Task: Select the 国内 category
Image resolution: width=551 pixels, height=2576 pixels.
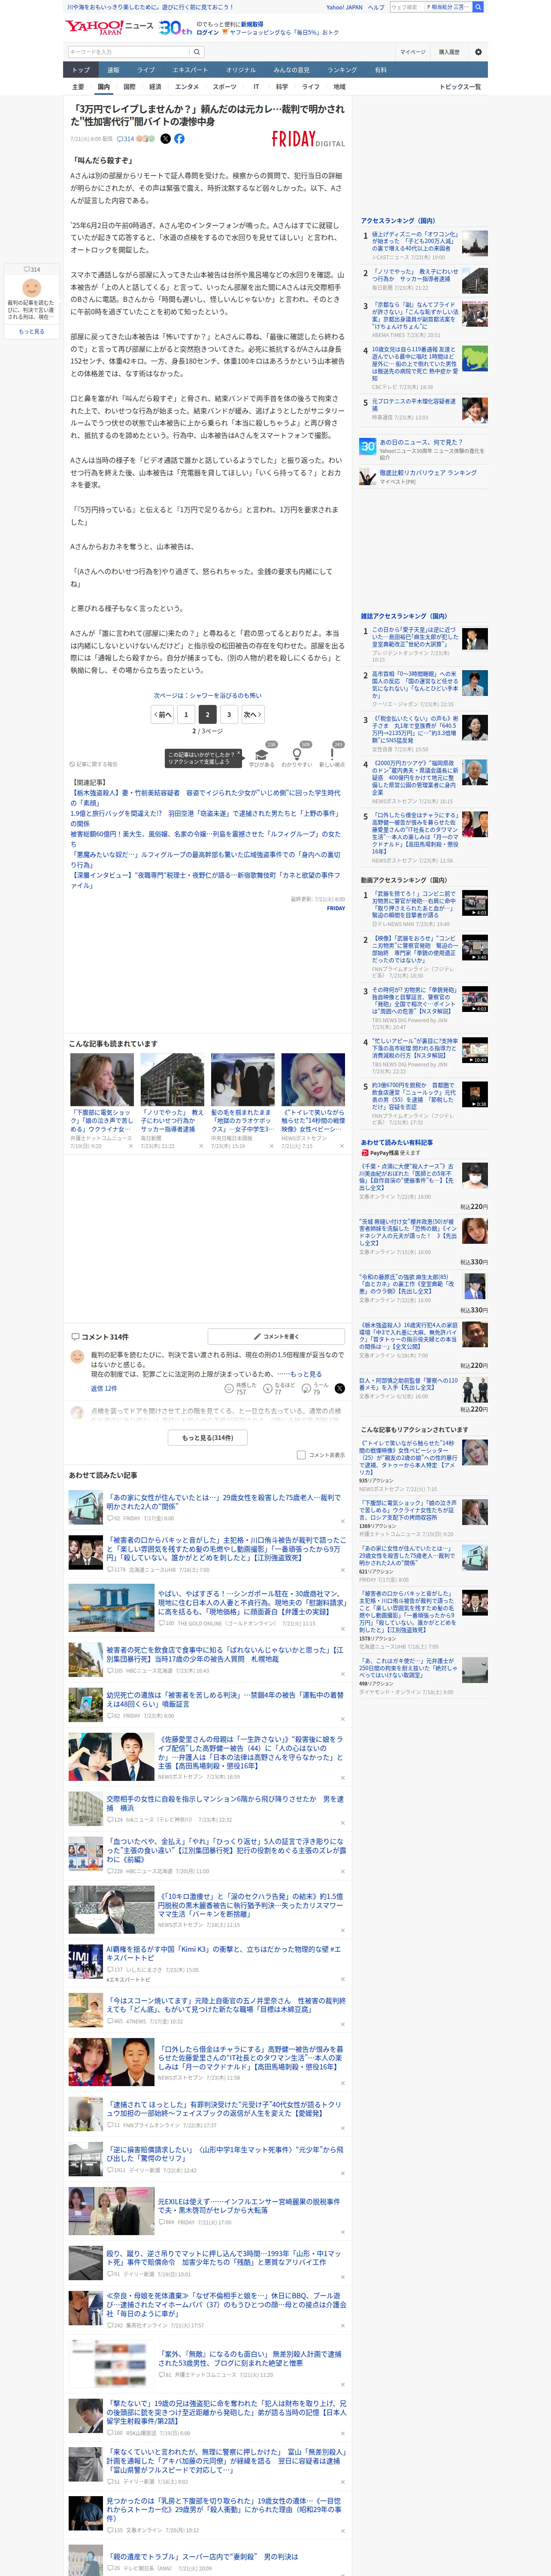Action: [x=104, y=87]
